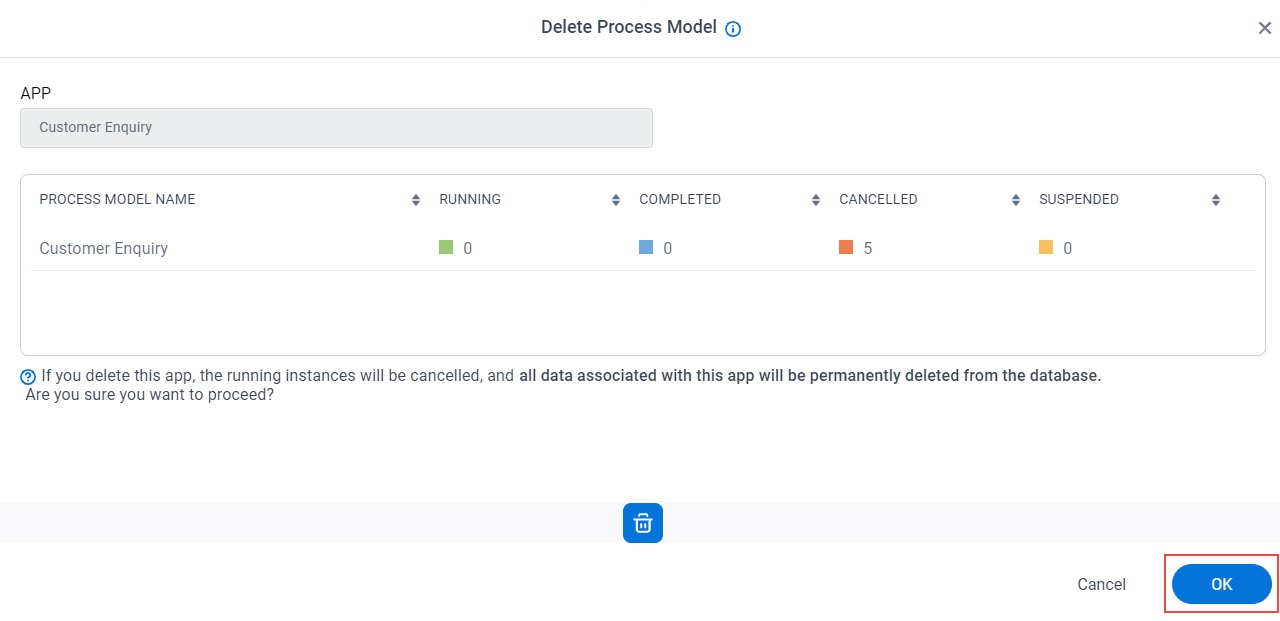
Task: Click the APP Customer Enquiry input field
Action: [x=336, y=128]
